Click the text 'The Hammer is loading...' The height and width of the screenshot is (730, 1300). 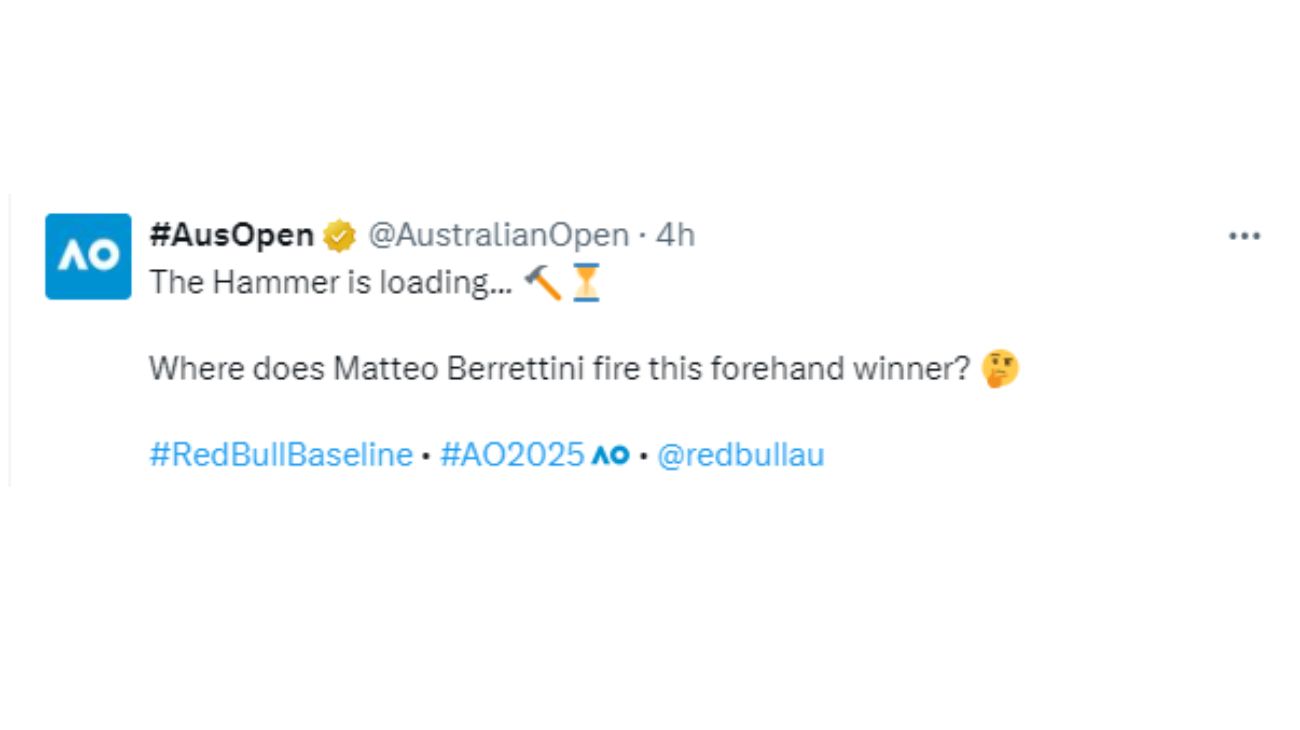330,281
